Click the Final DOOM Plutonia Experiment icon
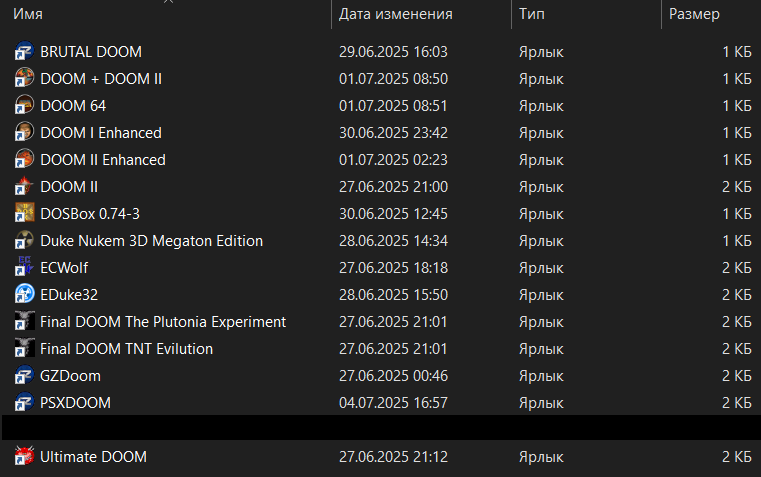761x477 pixels. [25, 322]
